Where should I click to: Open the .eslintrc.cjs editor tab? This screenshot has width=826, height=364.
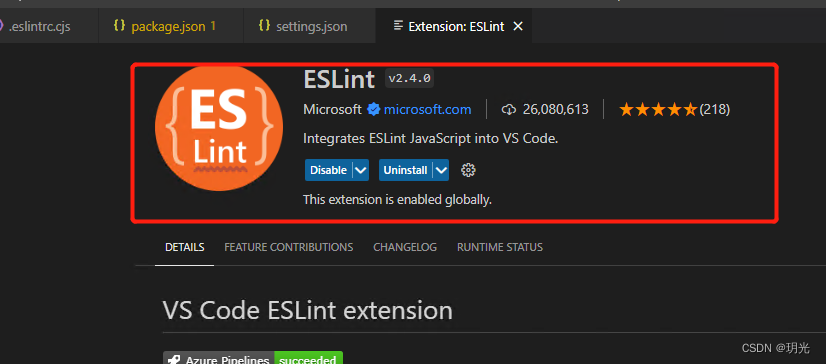point(48,26)
